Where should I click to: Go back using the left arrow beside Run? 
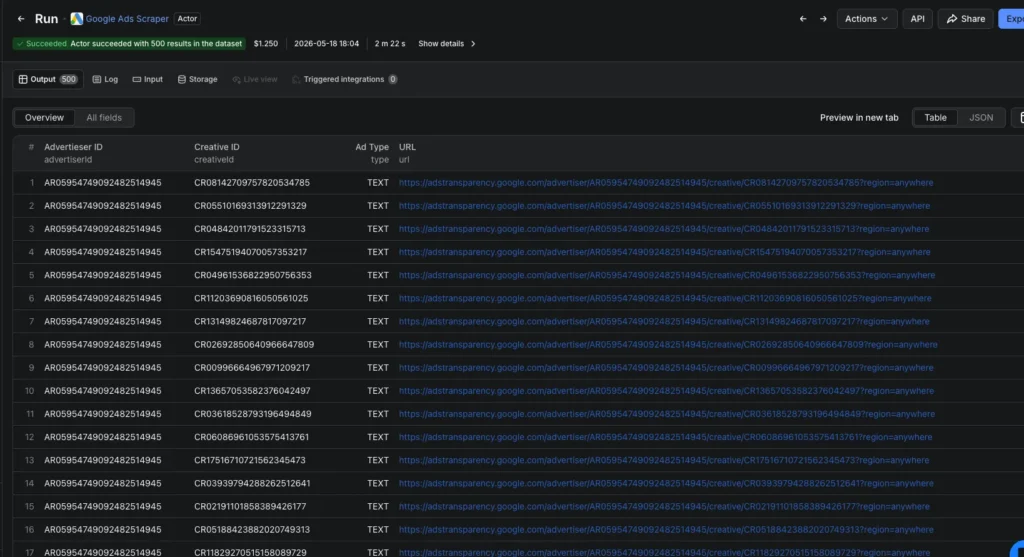point(21,19)
